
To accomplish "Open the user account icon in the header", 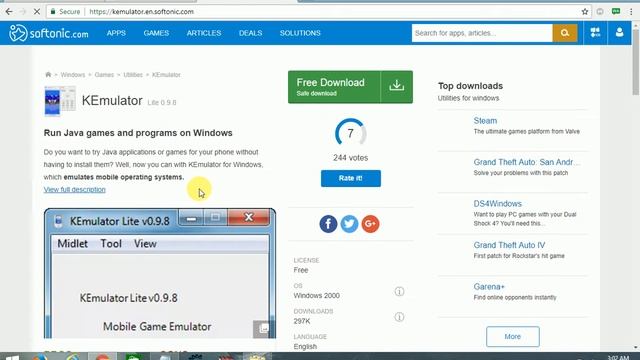I will click(x=619, y=33).
